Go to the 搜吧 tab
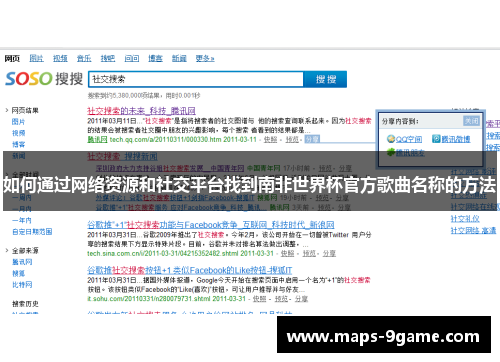 coord(108,59)
